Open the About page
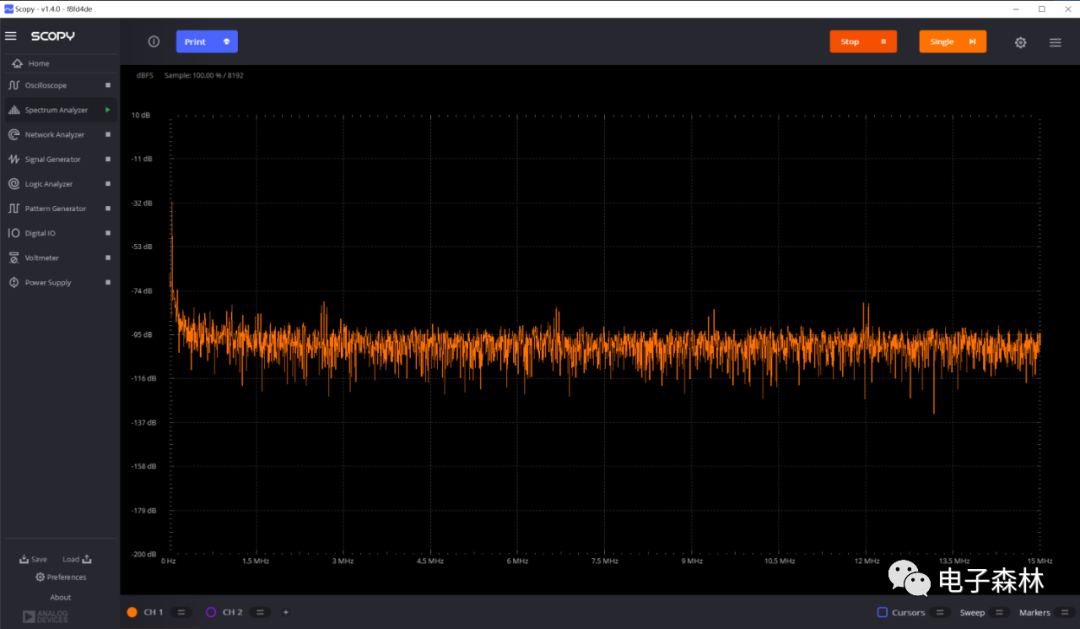This screenshot has width=1080, height=629. (x=61, y=597)
